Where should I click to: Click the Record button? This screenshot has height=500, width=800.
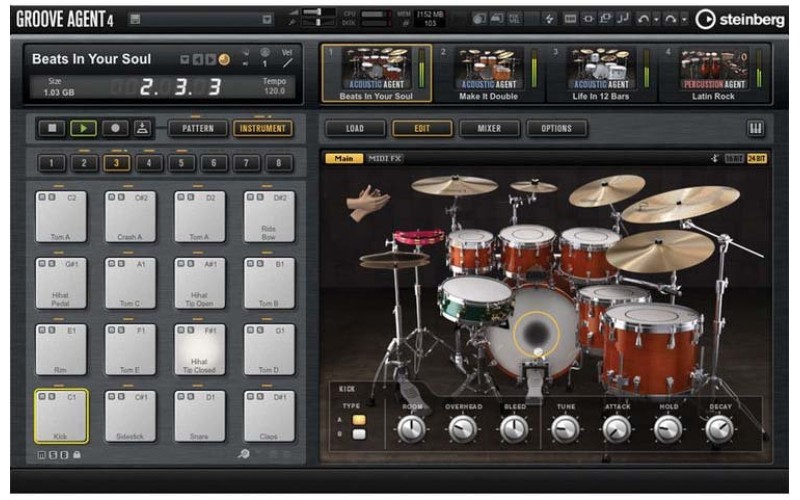point(115,128)
